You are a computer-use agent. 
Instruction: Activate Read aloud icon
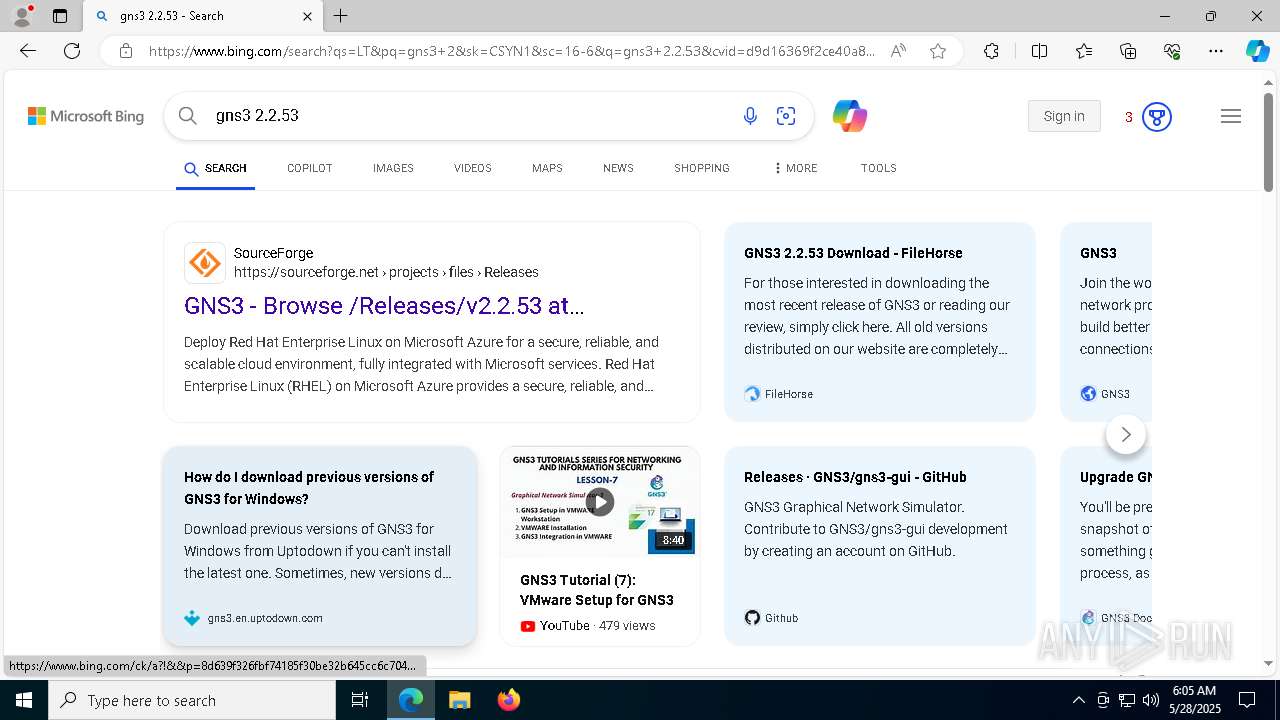point(898,51)
